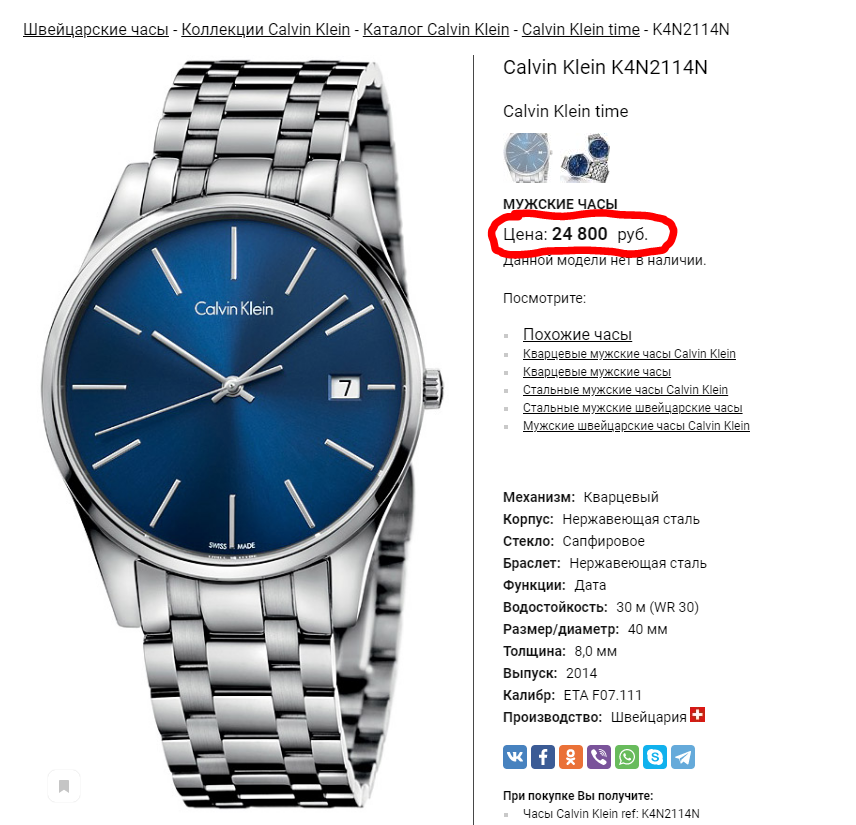Viewport: 856px width, 825px height.
Task: Open Стальные мужские часы Calvin Klein link
Action: pos(625,390)
